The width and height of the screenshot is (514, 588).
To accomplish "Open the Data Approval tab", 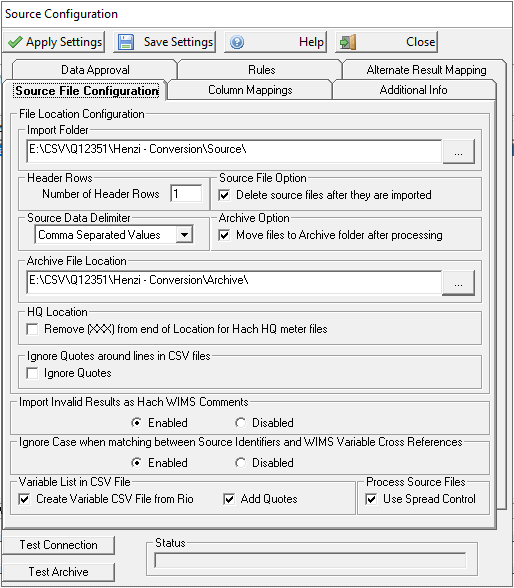I will tap(95, 70).
